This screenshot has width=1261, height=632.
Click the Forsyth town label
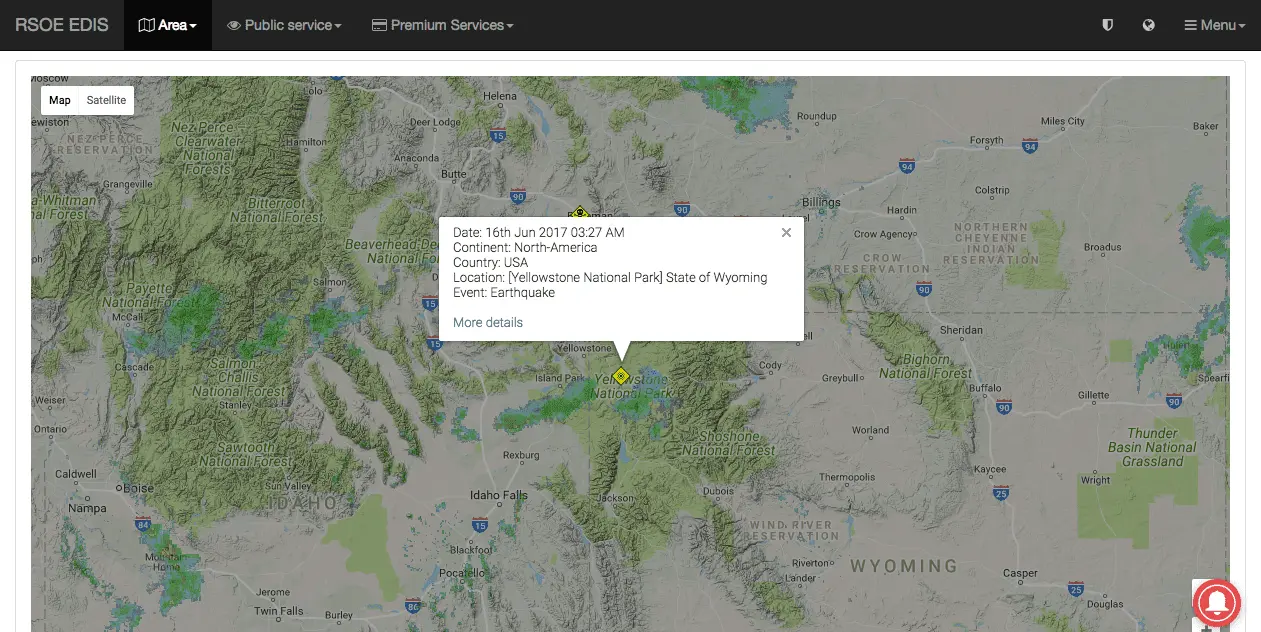[x=986, y=141]
